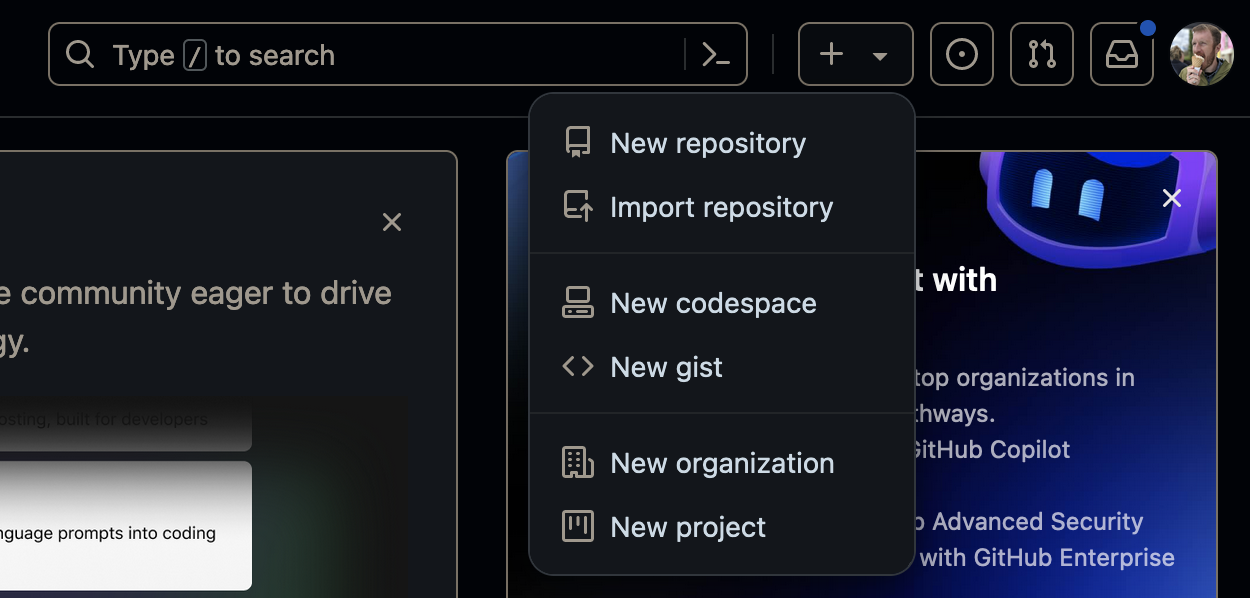Open the Issues icon in header
1250x598 pixels.
(961, 55)
